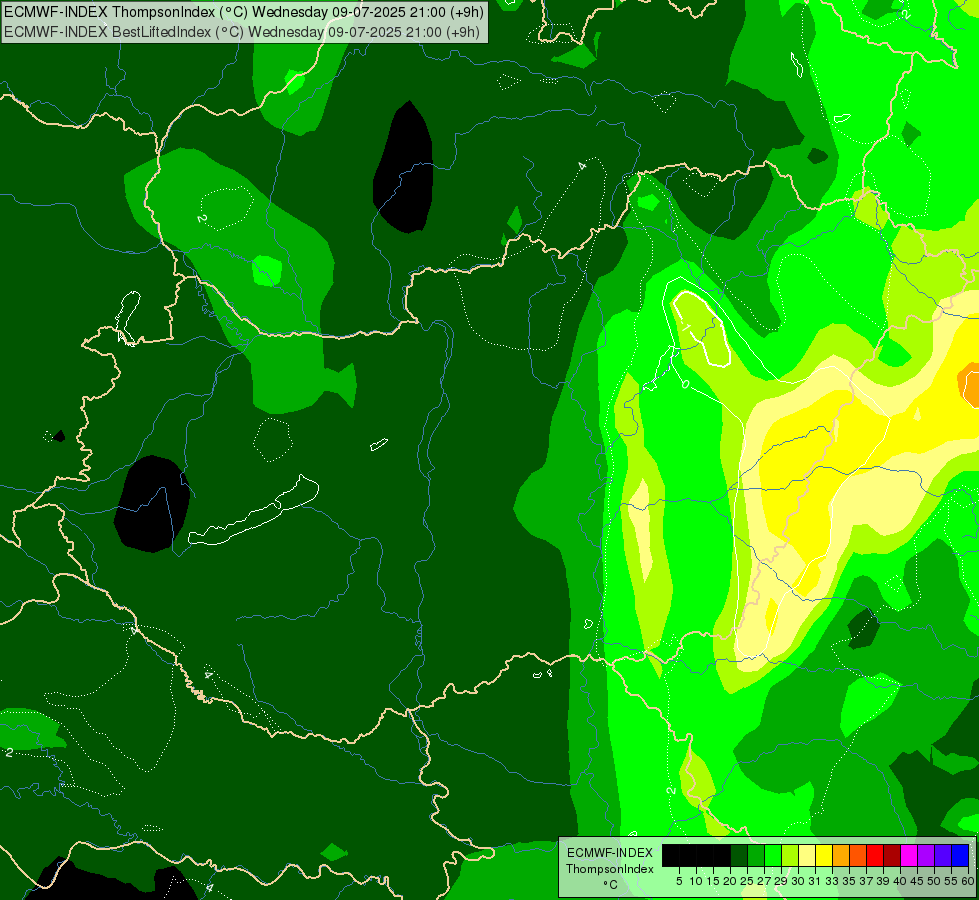This screenshot has height=900, width=979.
Task: Click the legend tick value 37
Action: (x=867, y=881)
